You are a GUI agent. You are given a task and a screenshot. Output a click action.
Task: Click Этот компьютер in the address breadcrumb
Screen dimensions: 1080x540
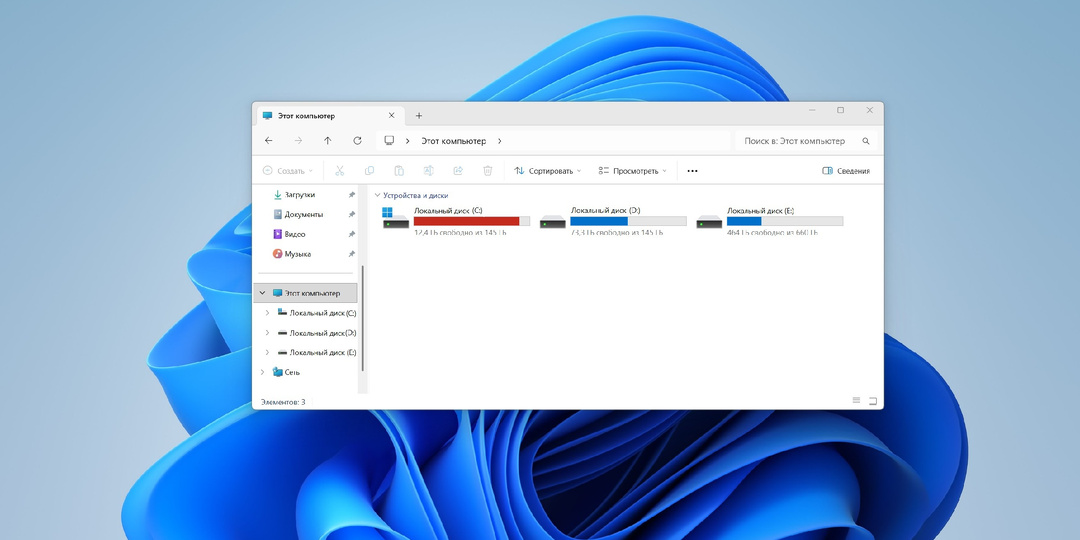tap(453, 141)
